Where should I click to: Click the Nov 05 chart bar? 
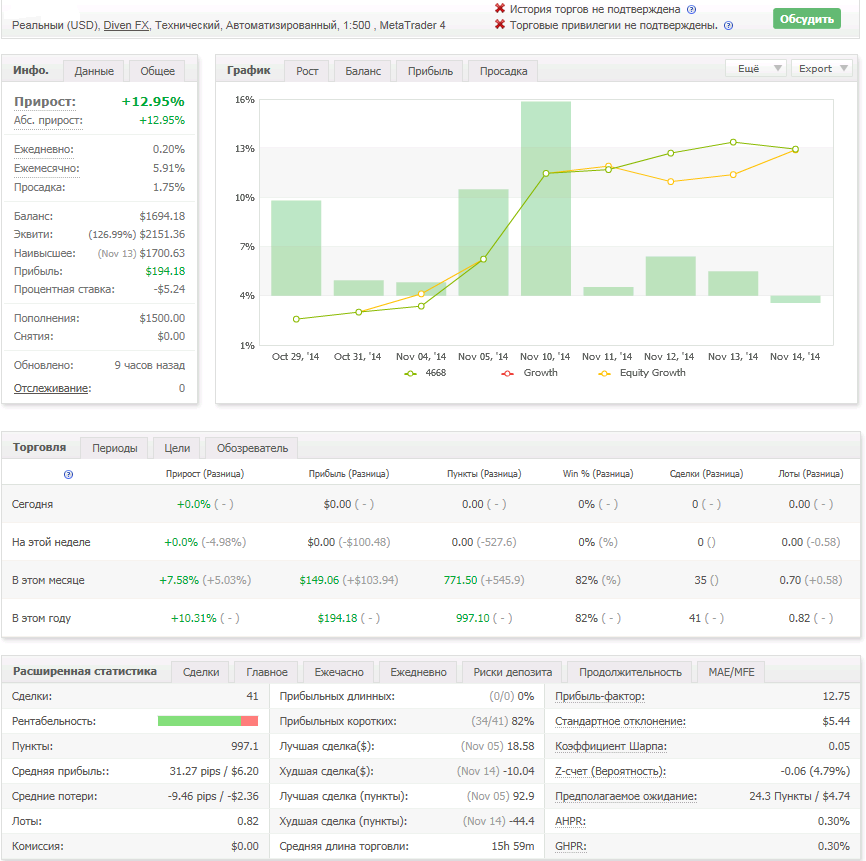[483, 242]
